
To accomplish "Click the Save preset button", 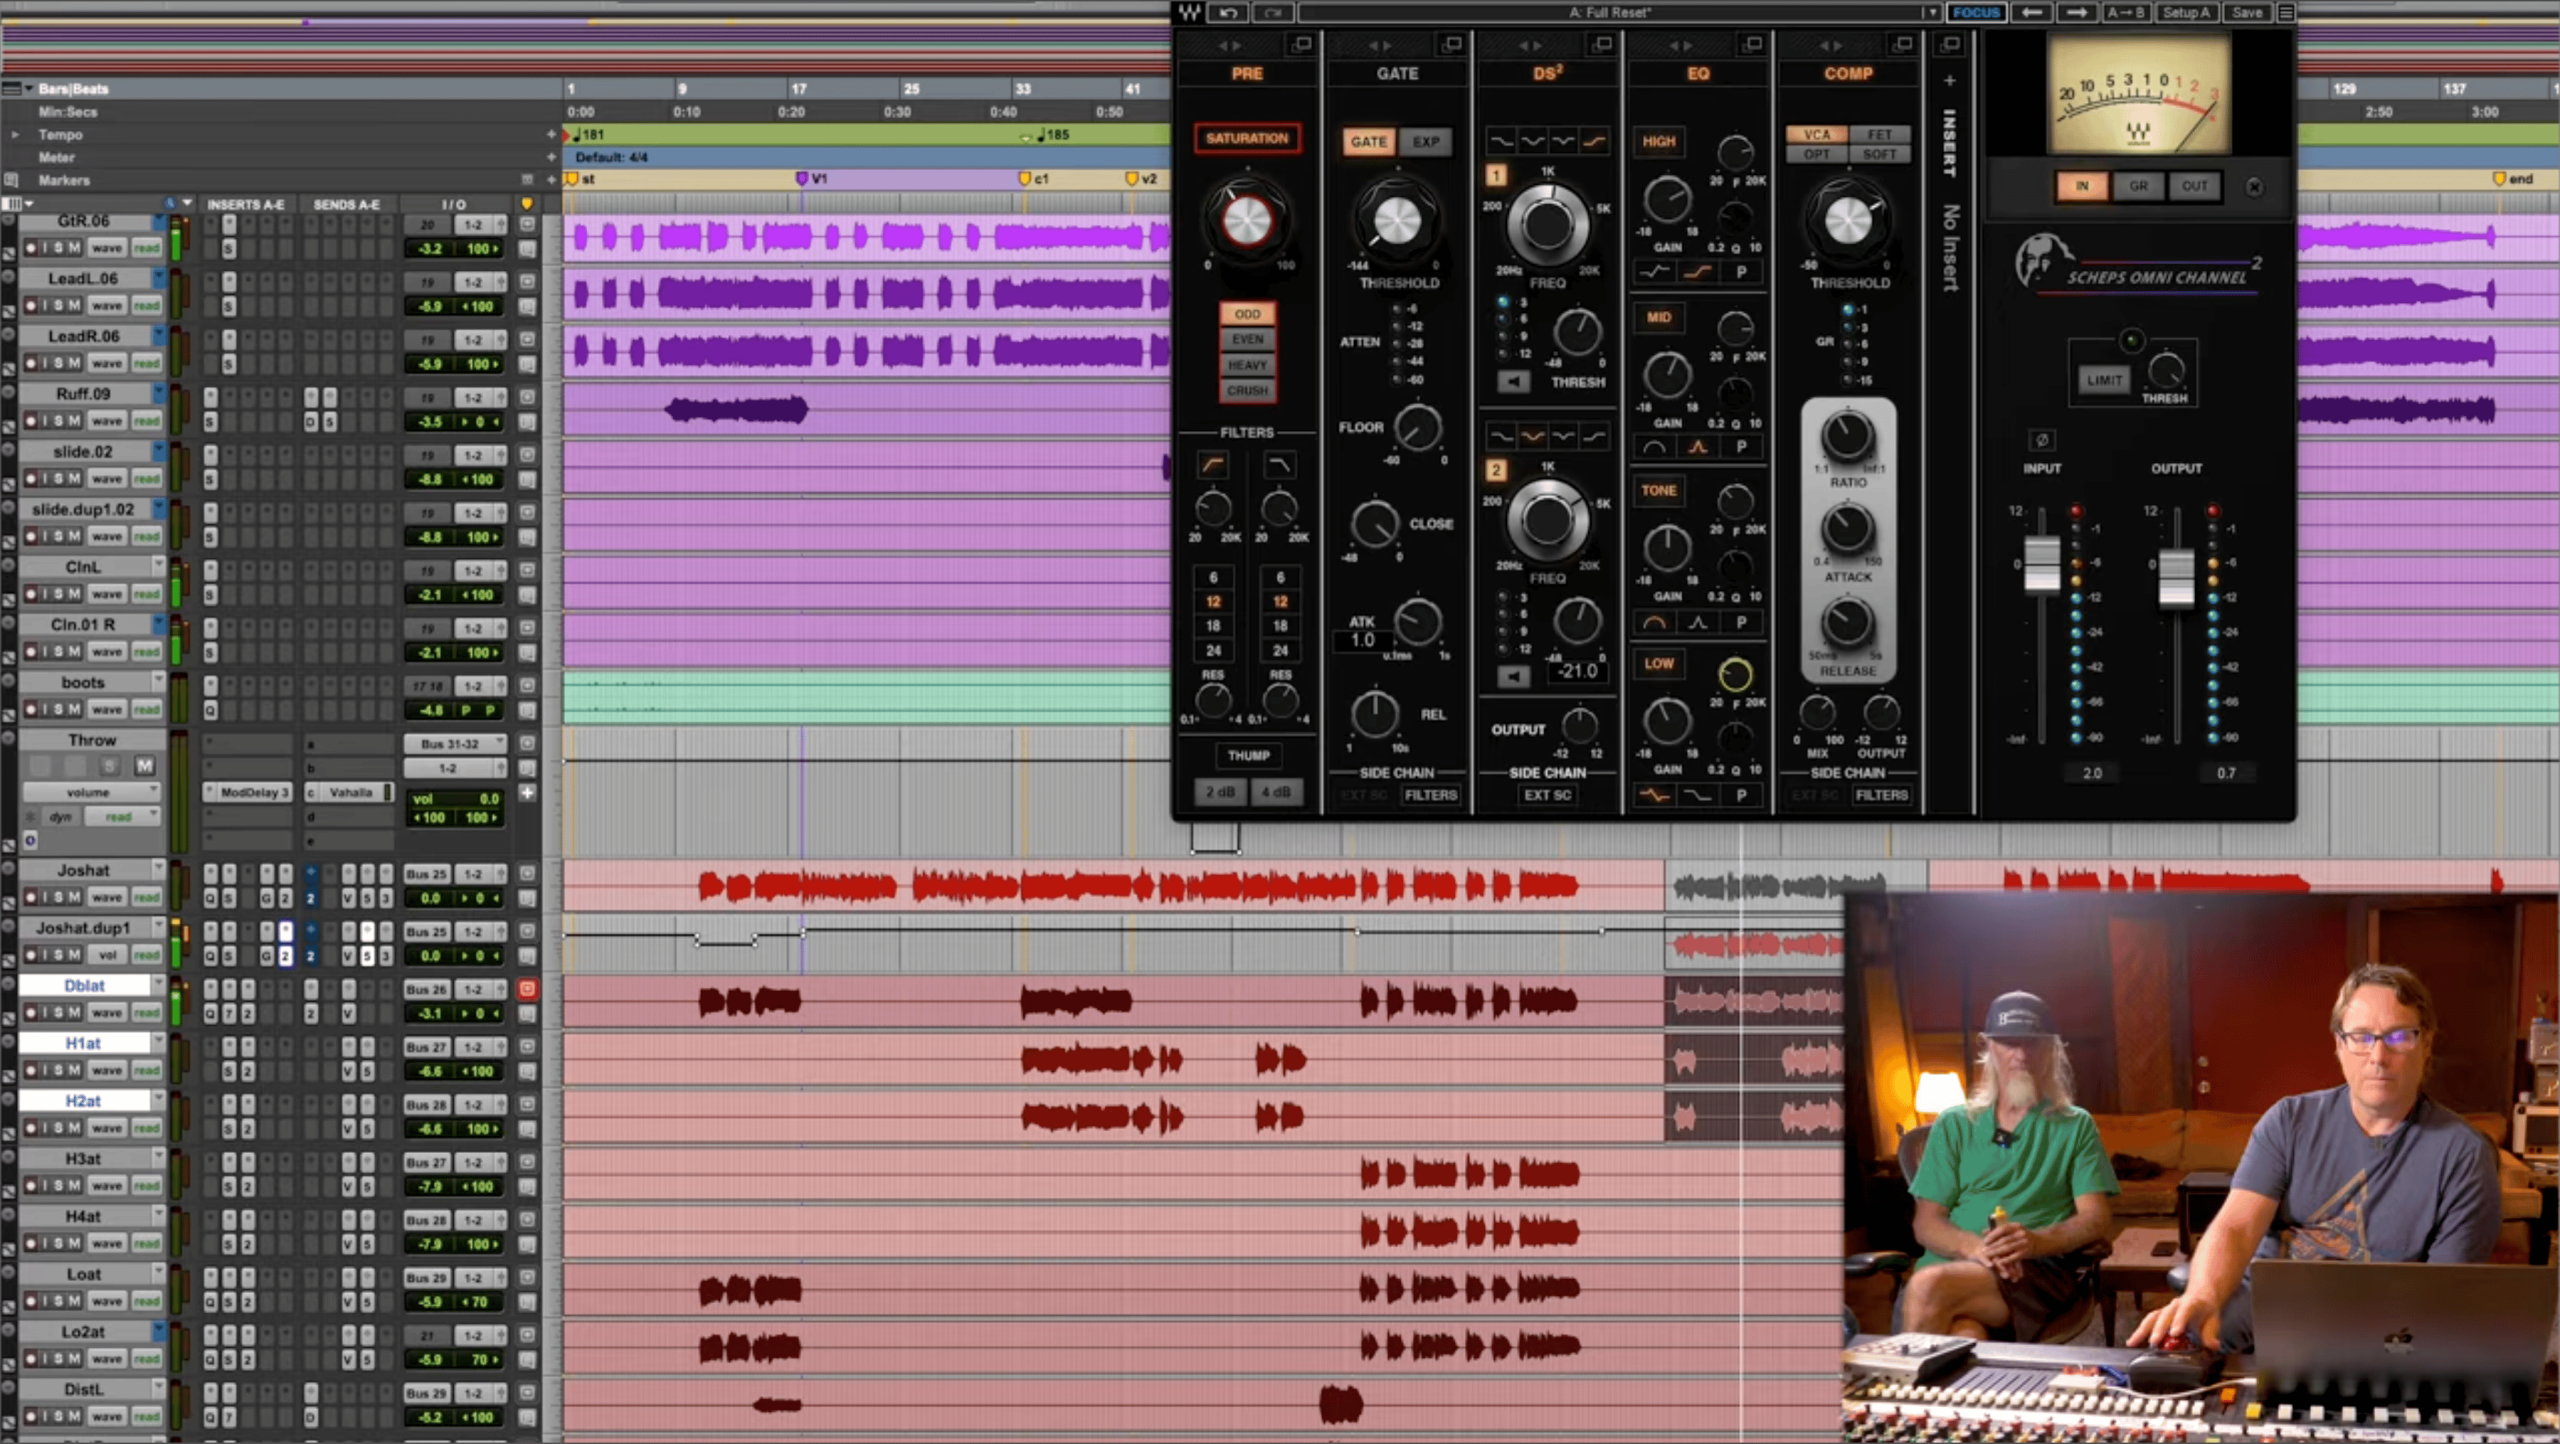I will tap(2246, 13).
